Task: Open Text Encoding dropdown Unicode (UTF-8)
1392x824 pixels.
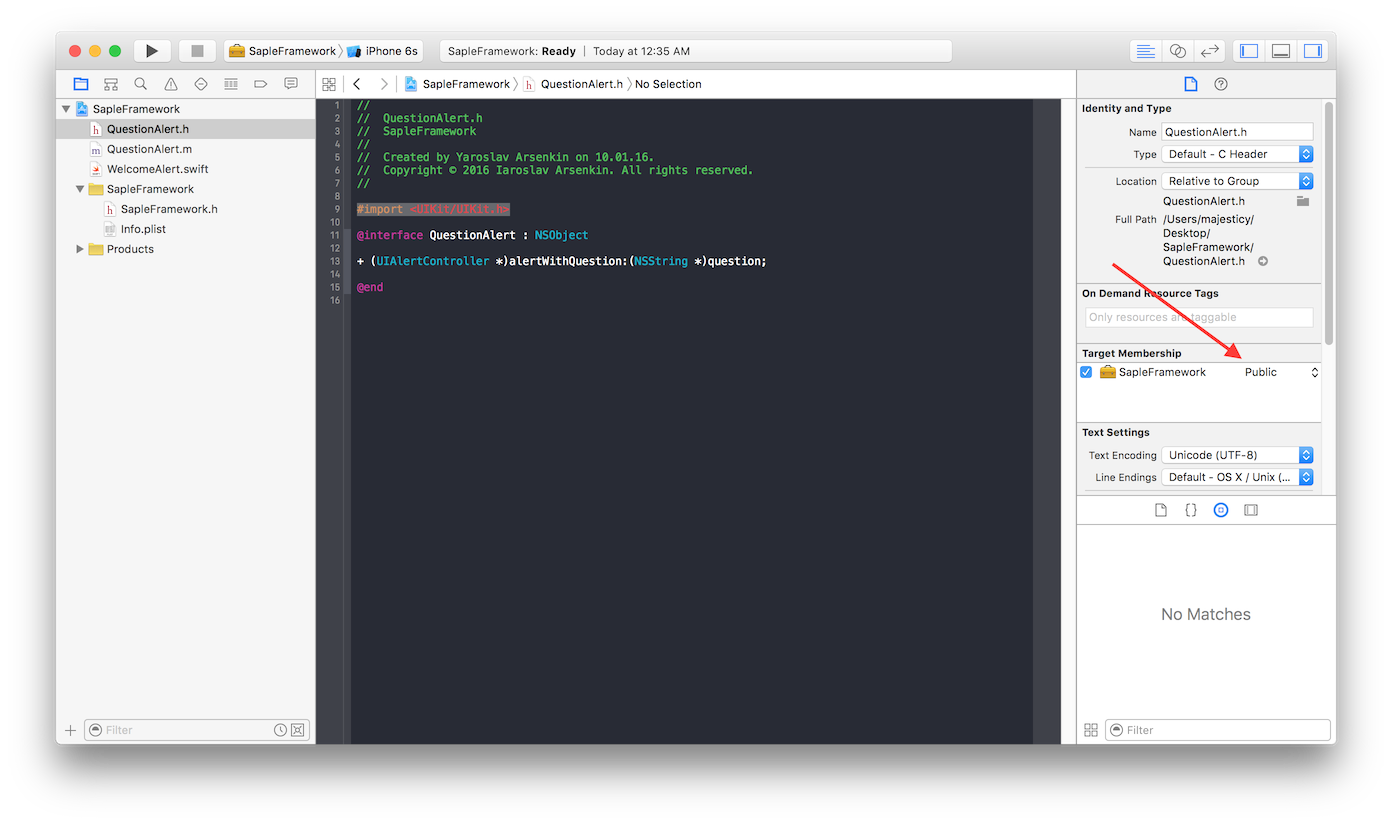Action: tap(1237, 455)
